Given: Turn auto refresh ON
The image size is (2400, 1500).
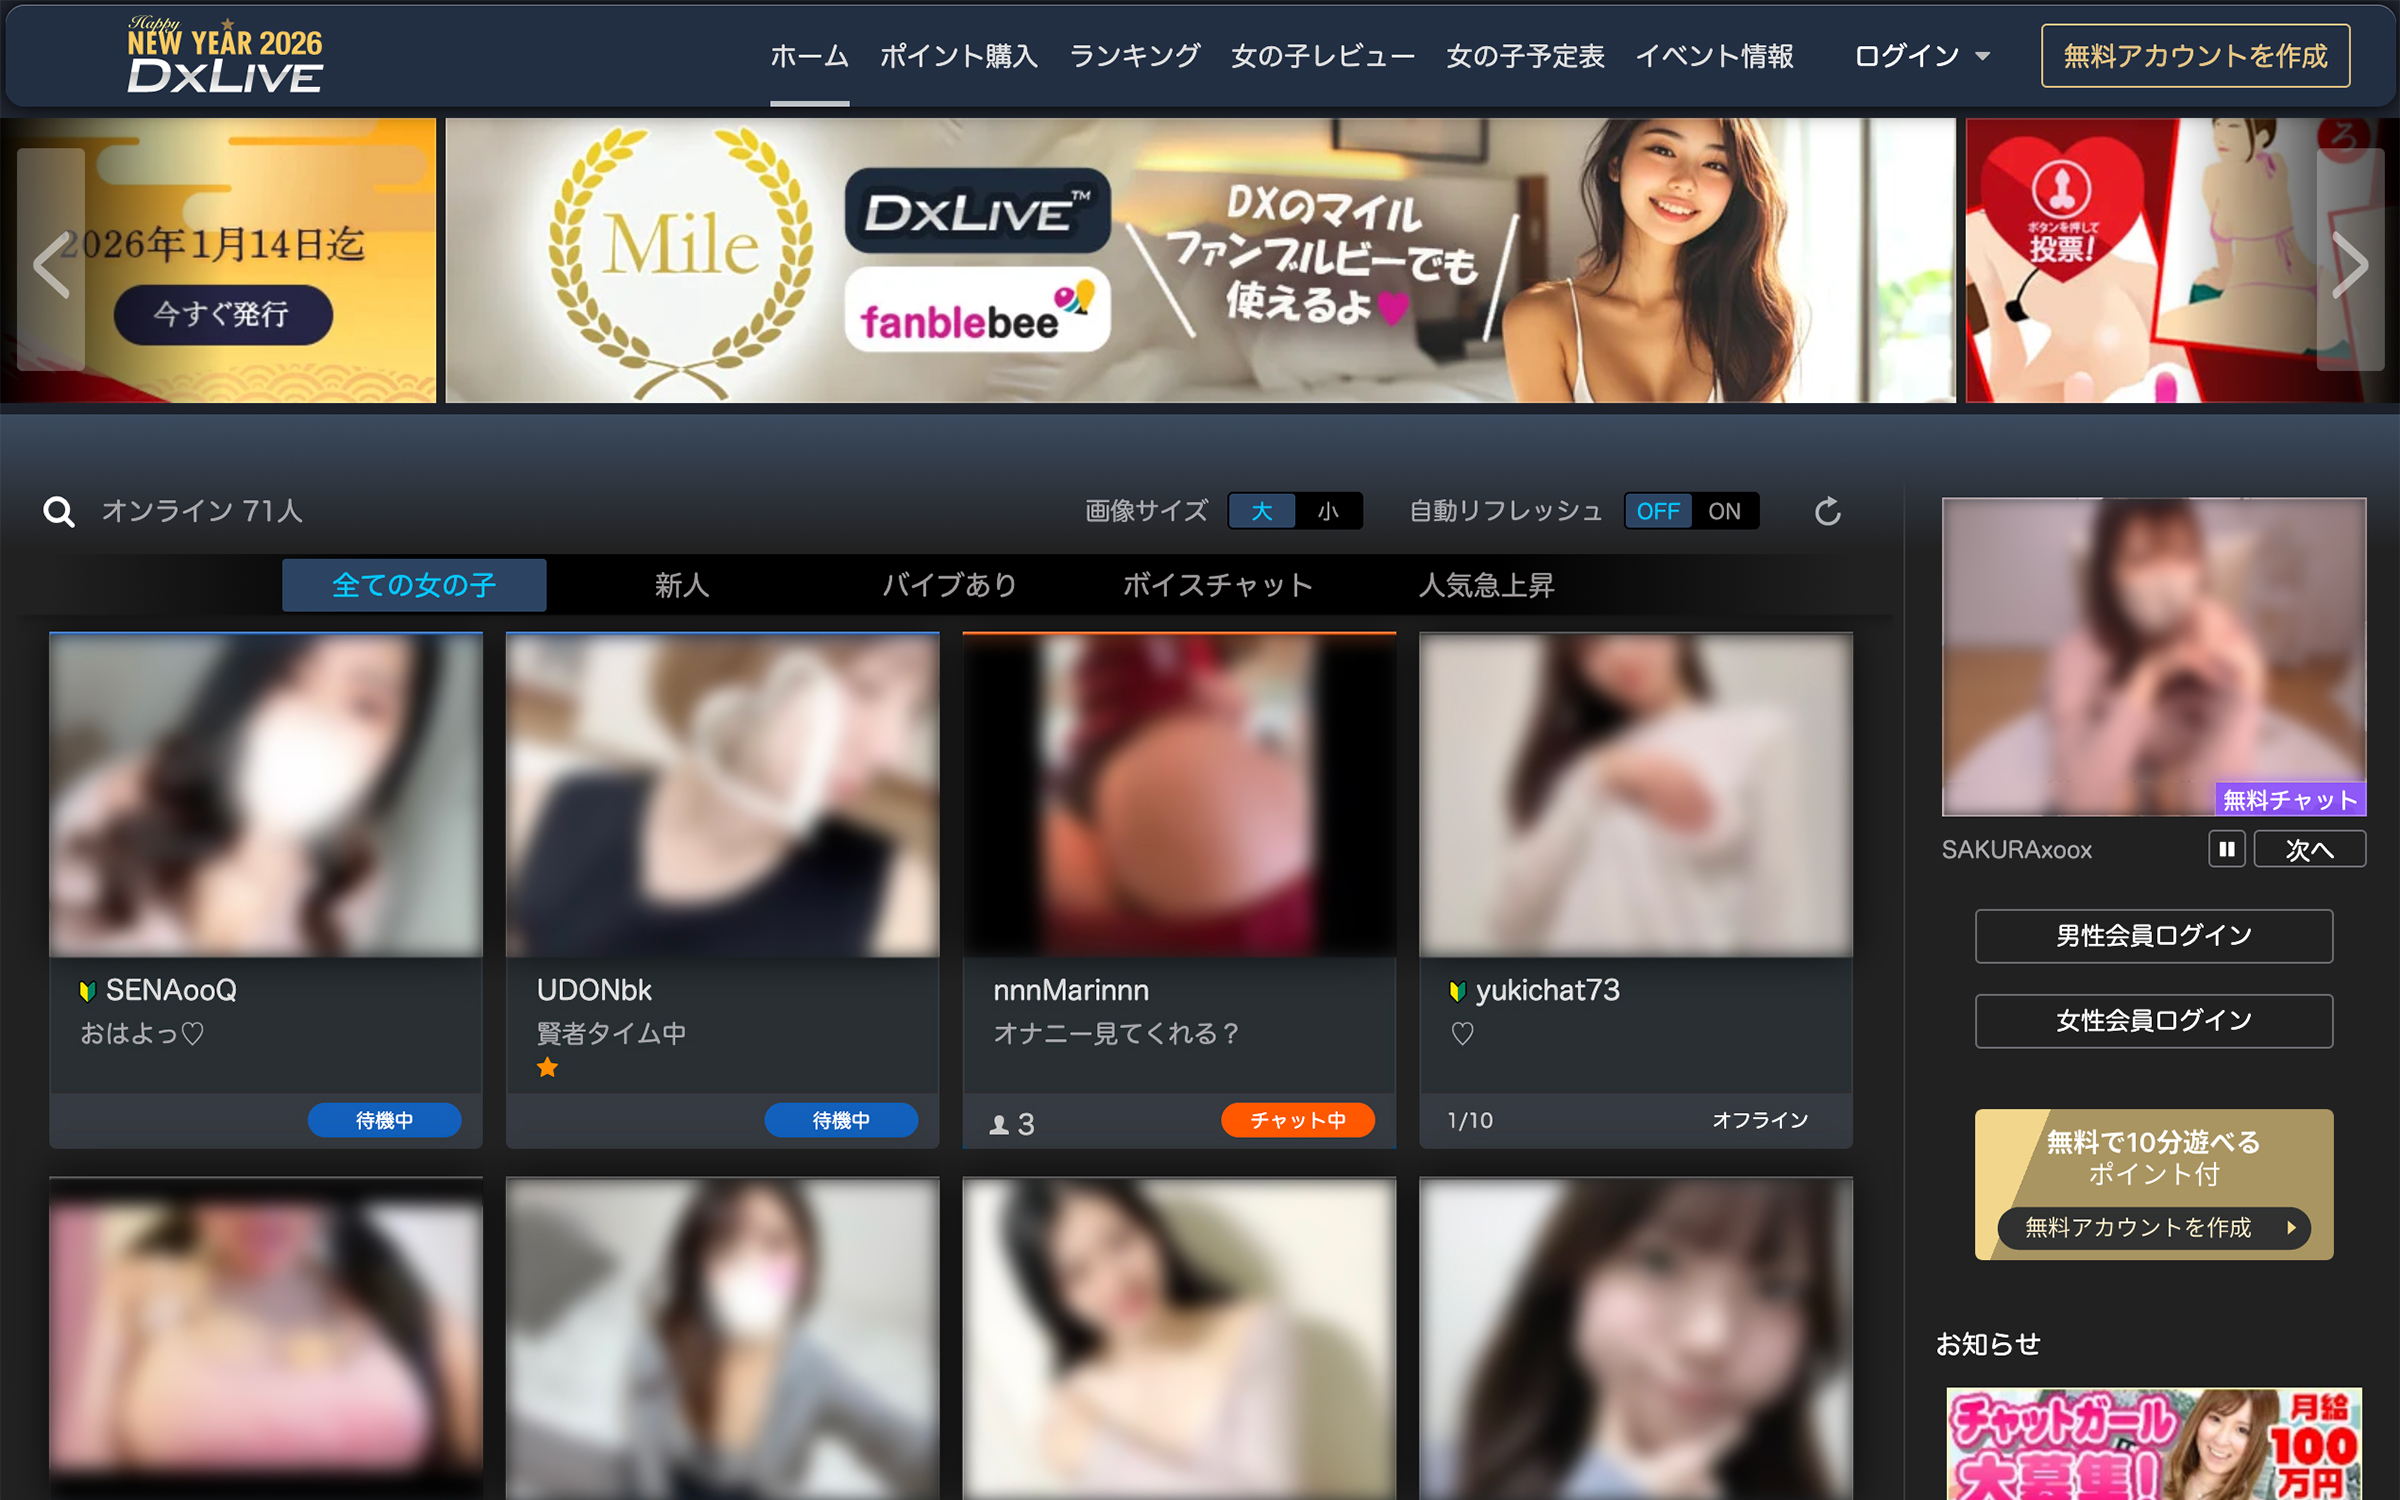Looking at the screenshot, I should click(1723, 512).
